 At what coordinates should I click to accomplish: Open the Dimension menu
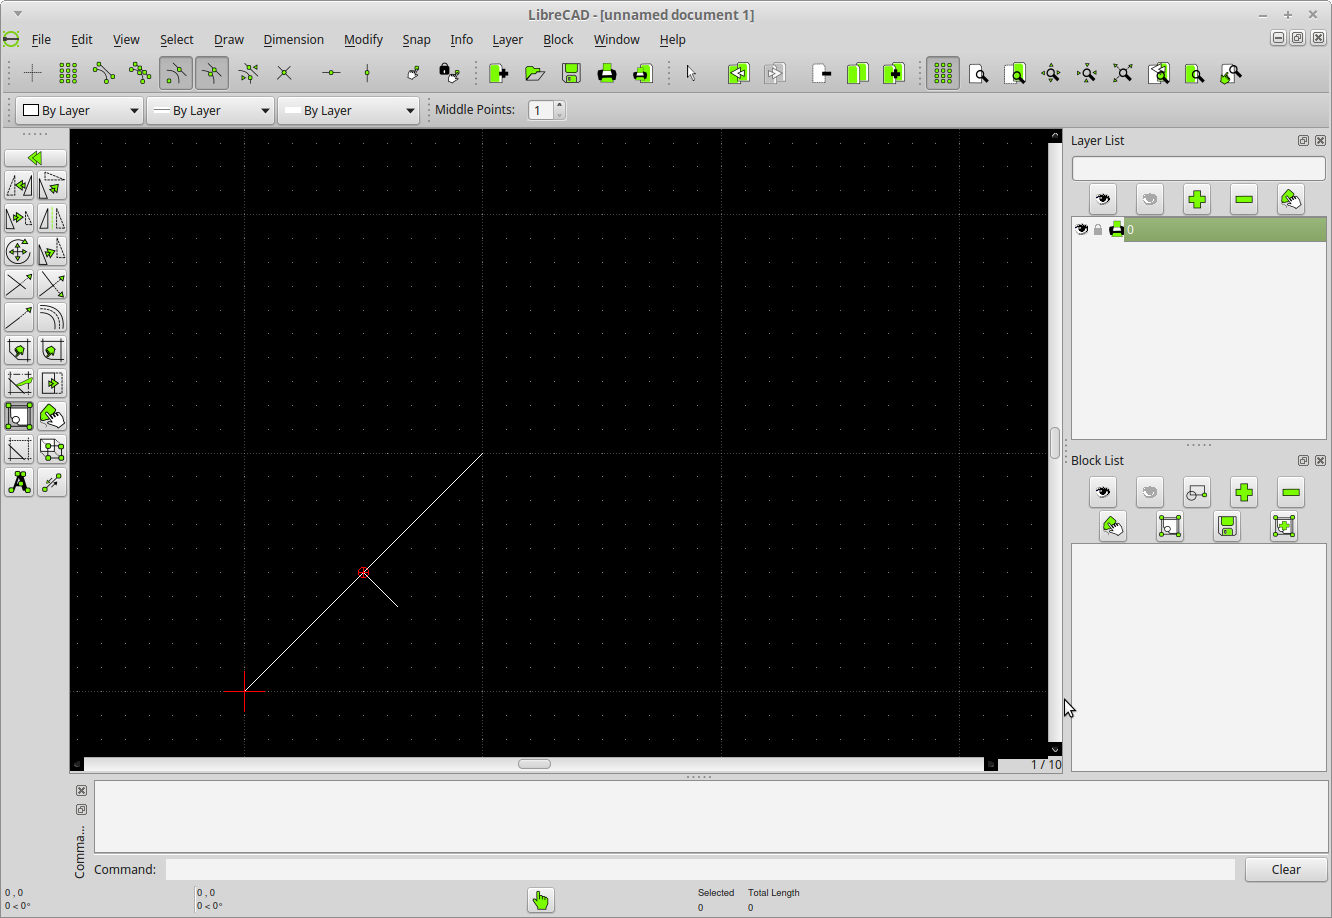(x=293, y=40)
